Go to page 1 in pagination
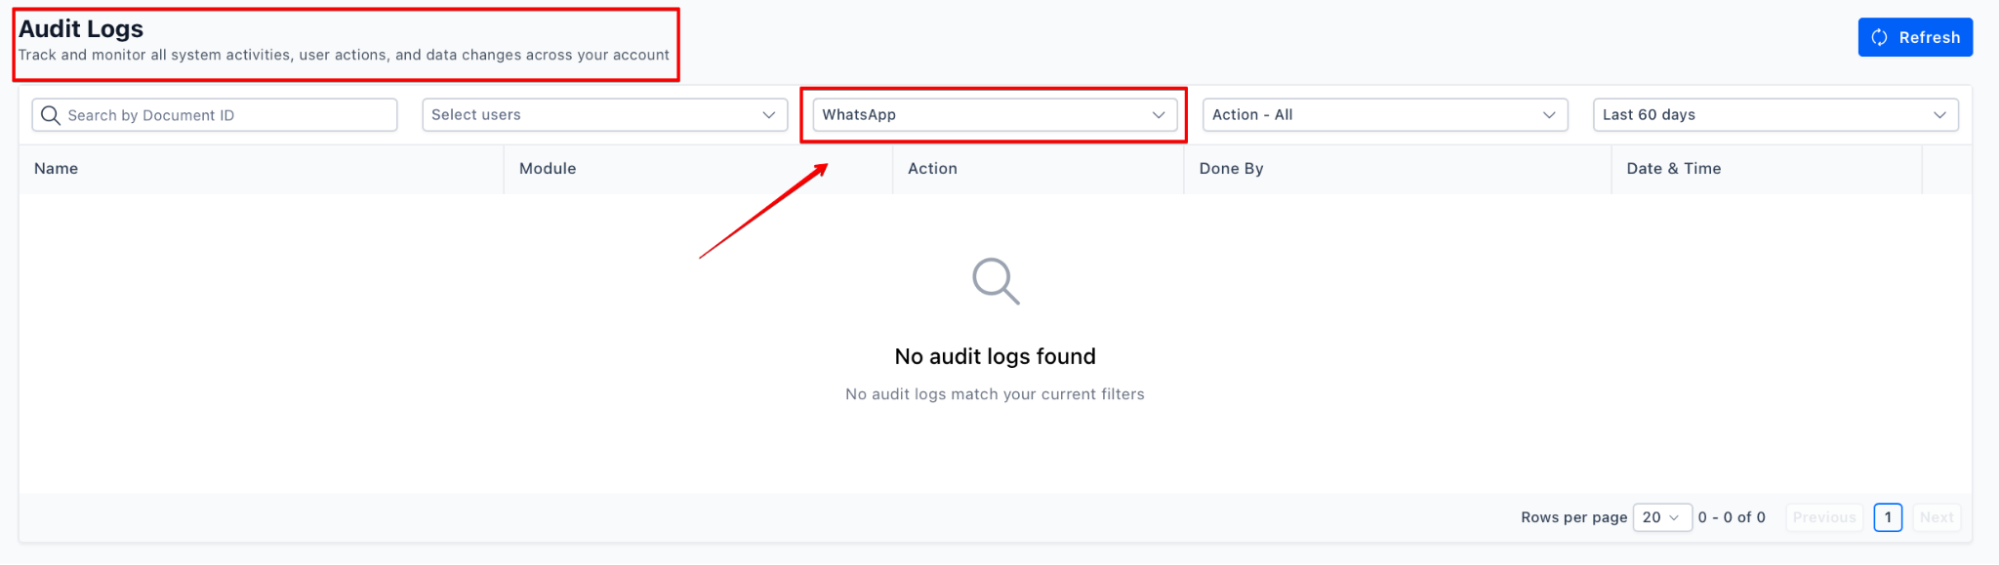 pyautogui.click(x=1887, y=517)
